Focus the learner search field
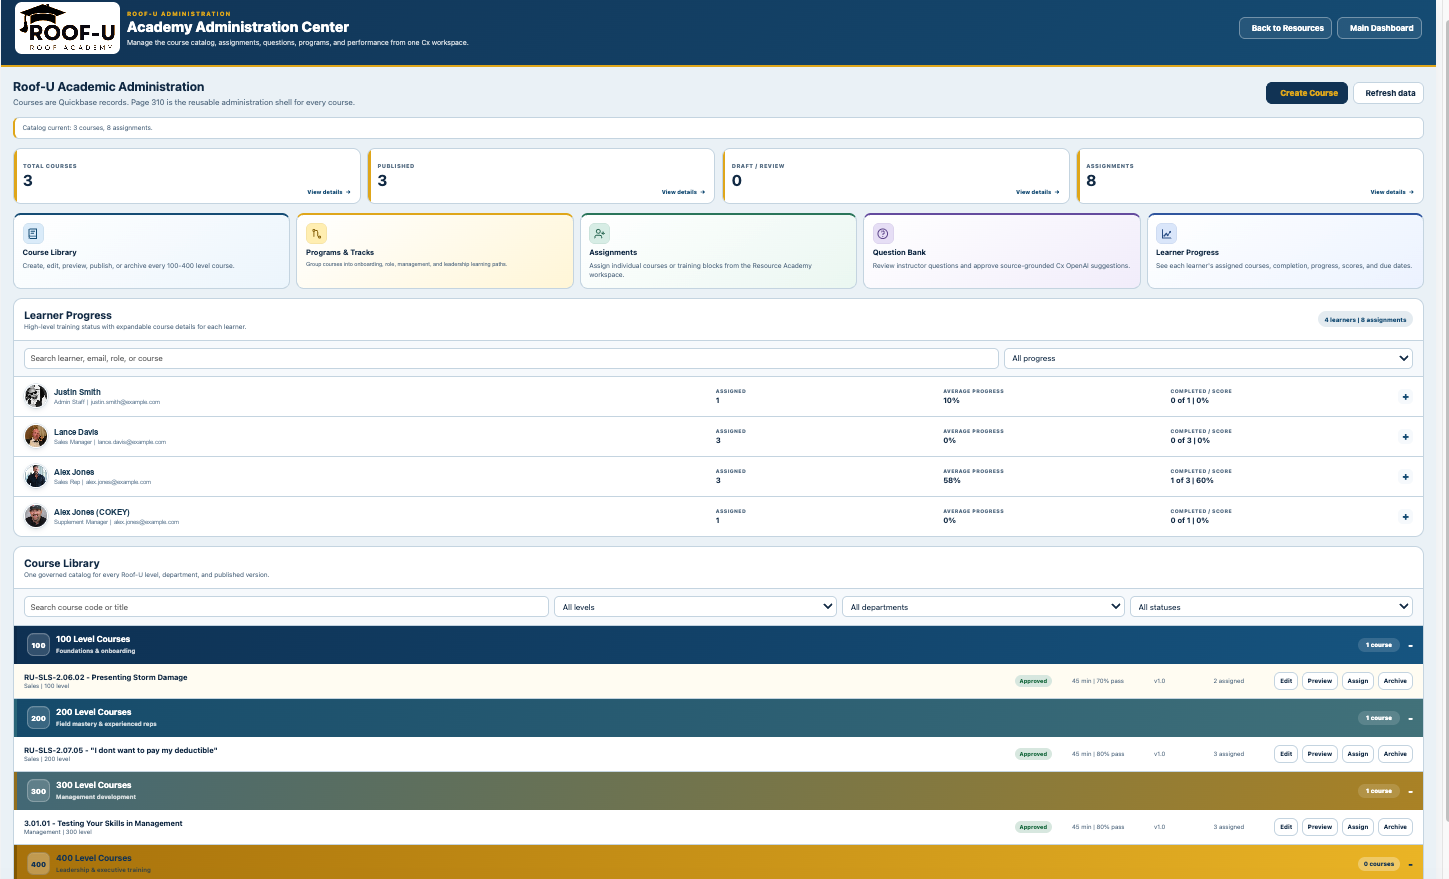The height and width of the screenshot is (879, 1449). click(511, 358)
